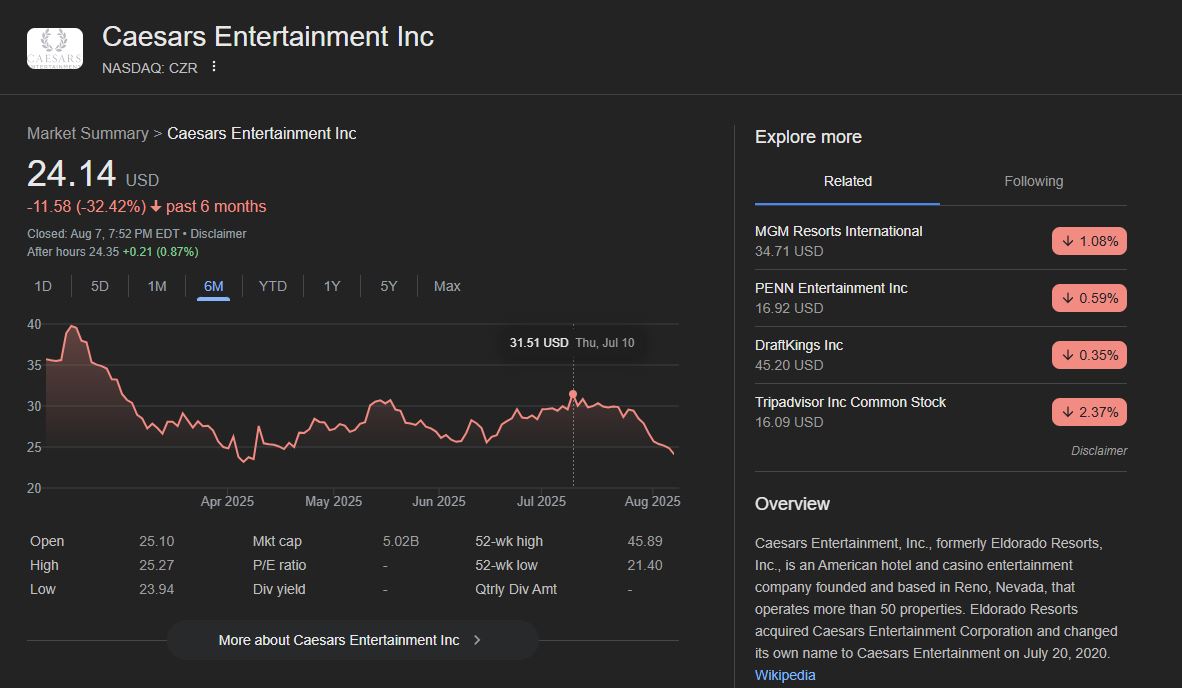Screen dimensions: 1182x688
Task: Click the 52-wk high value 45.89
Action: coord(645,541)
